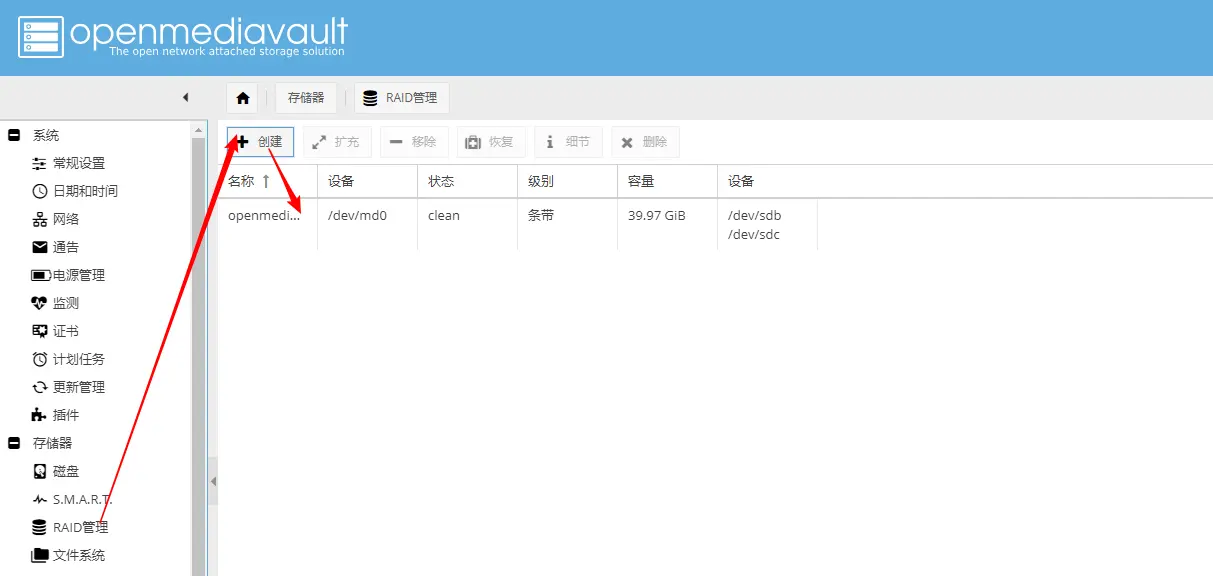The image size is (1213, 576).
Task: Click the 日期和时间 clock icon
Action: (40, 191)
